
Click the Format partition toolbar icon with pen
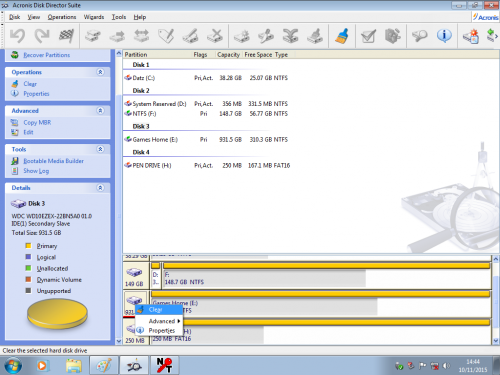pyautogui.click(x=190, y=36)
